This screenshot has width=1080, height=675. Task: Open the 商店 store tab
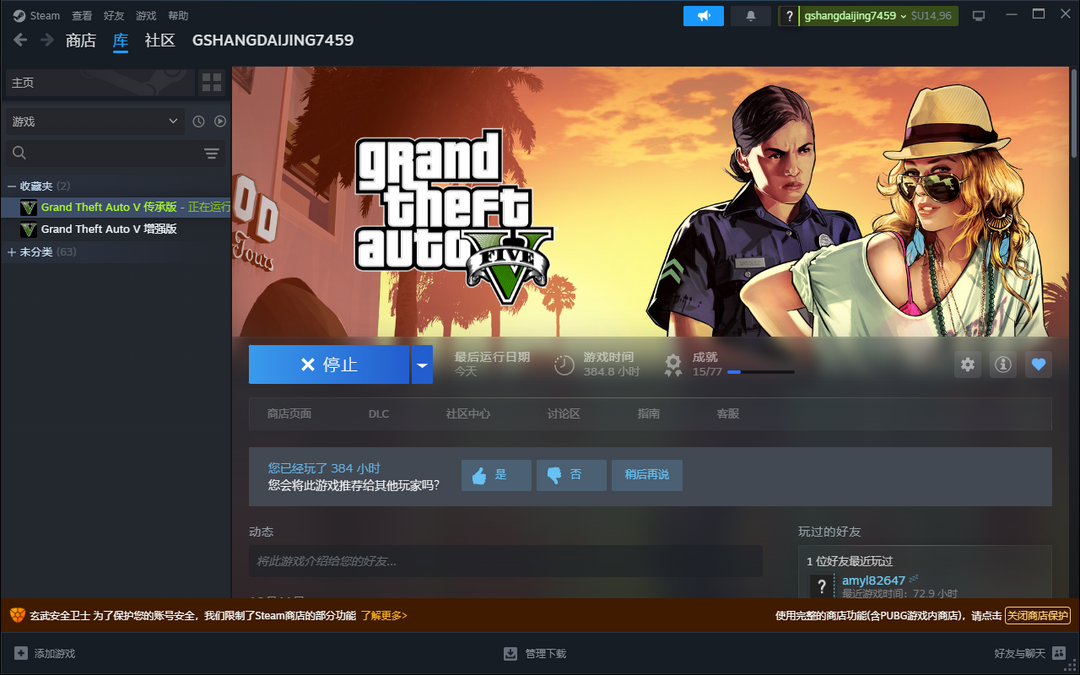tap(80, 40)
